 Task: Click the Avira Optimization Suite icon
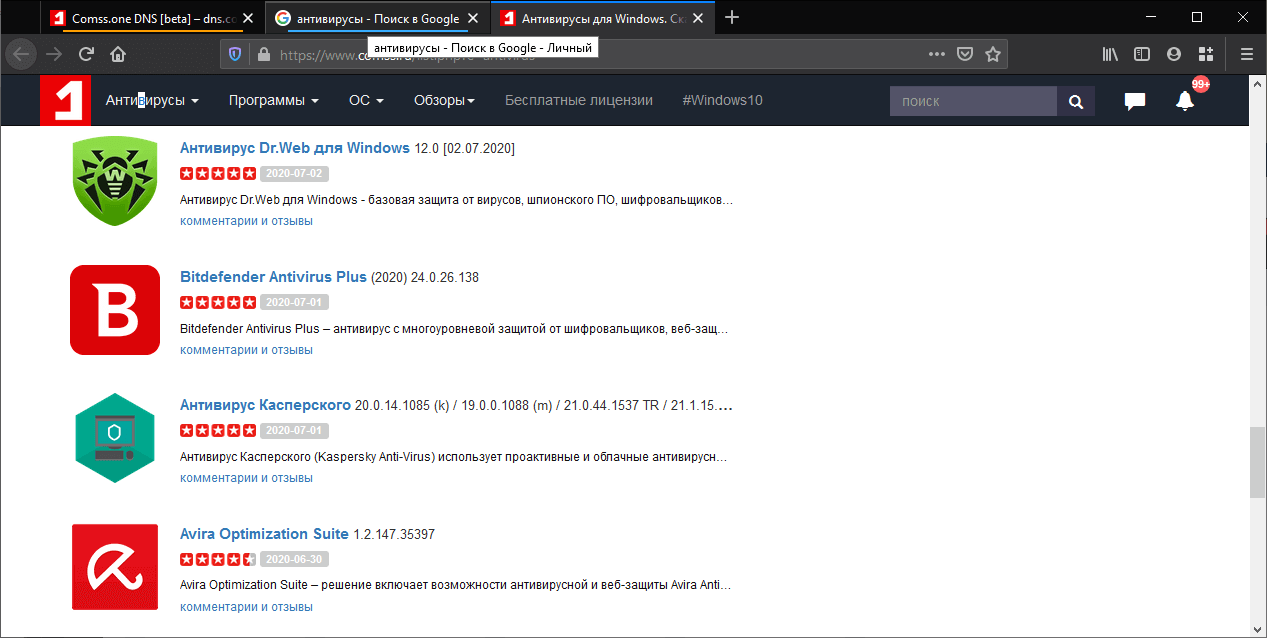click(114, 566)
